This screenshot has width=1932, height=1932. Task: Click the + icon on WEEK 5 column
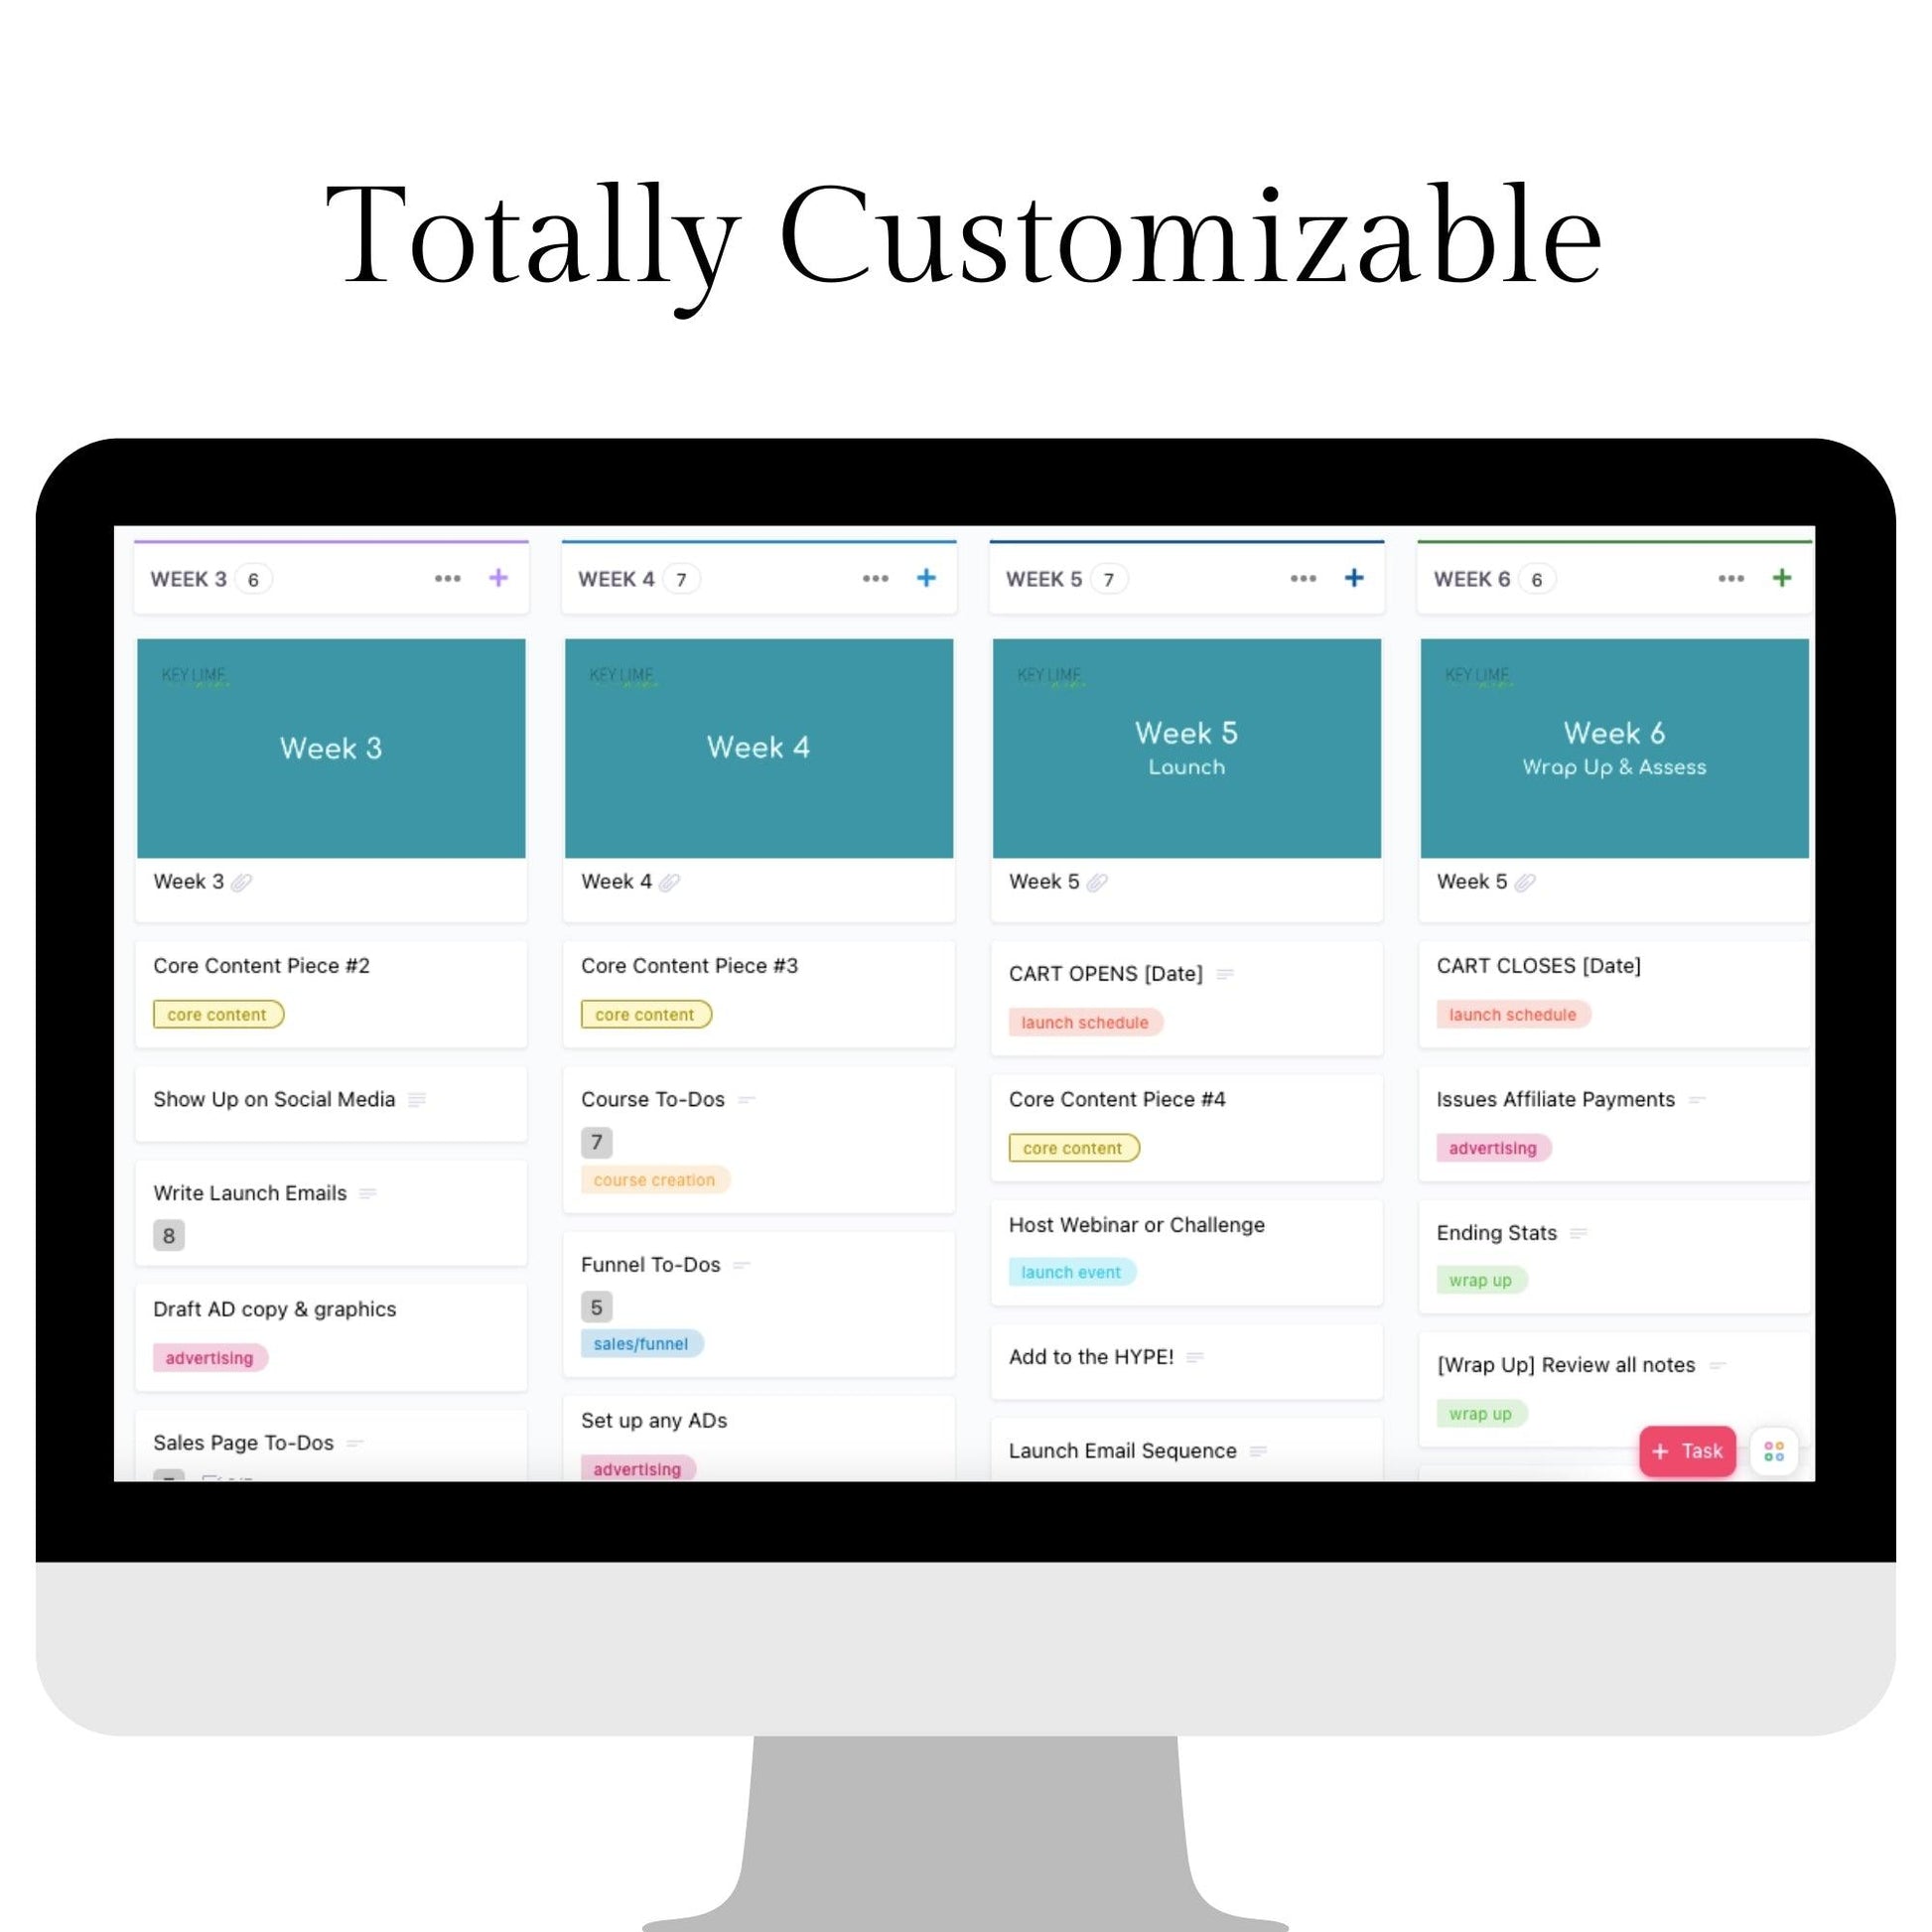point(1355,579)
